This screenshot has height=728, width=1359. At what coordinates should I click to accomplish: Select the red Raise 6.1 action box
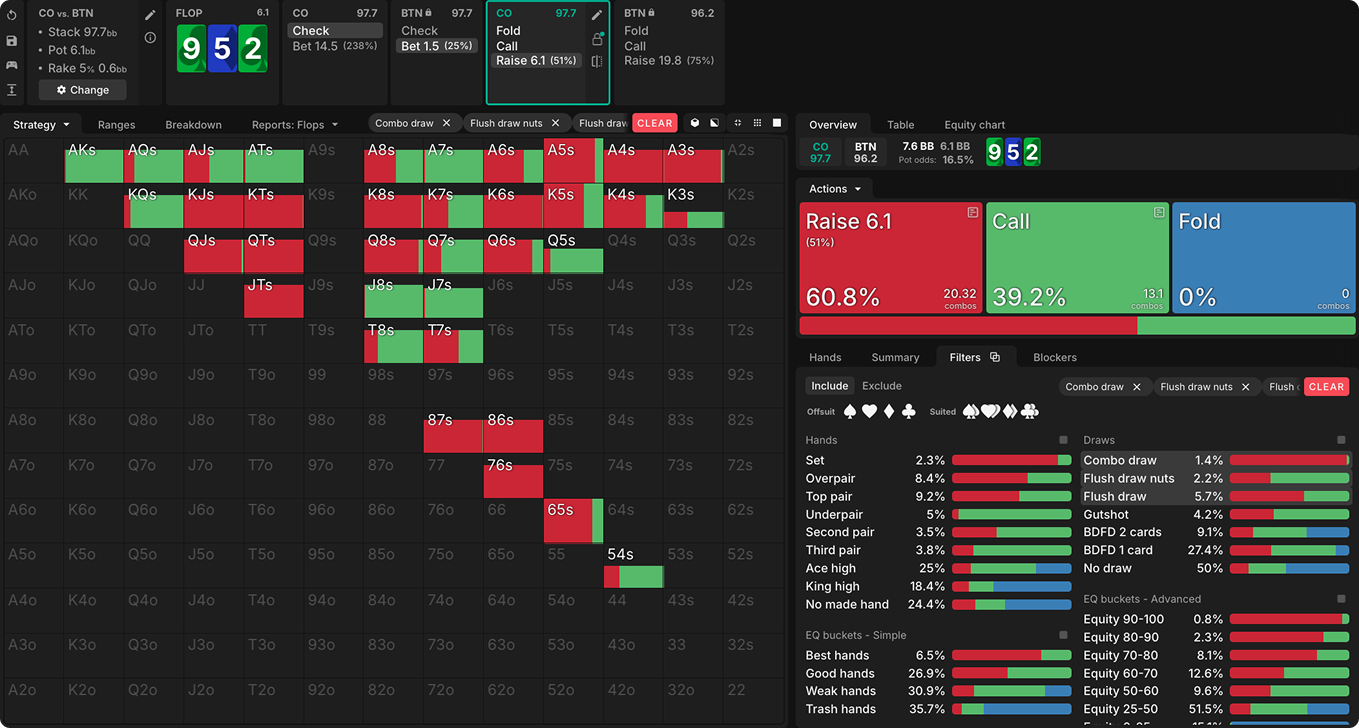coord(890,257)
